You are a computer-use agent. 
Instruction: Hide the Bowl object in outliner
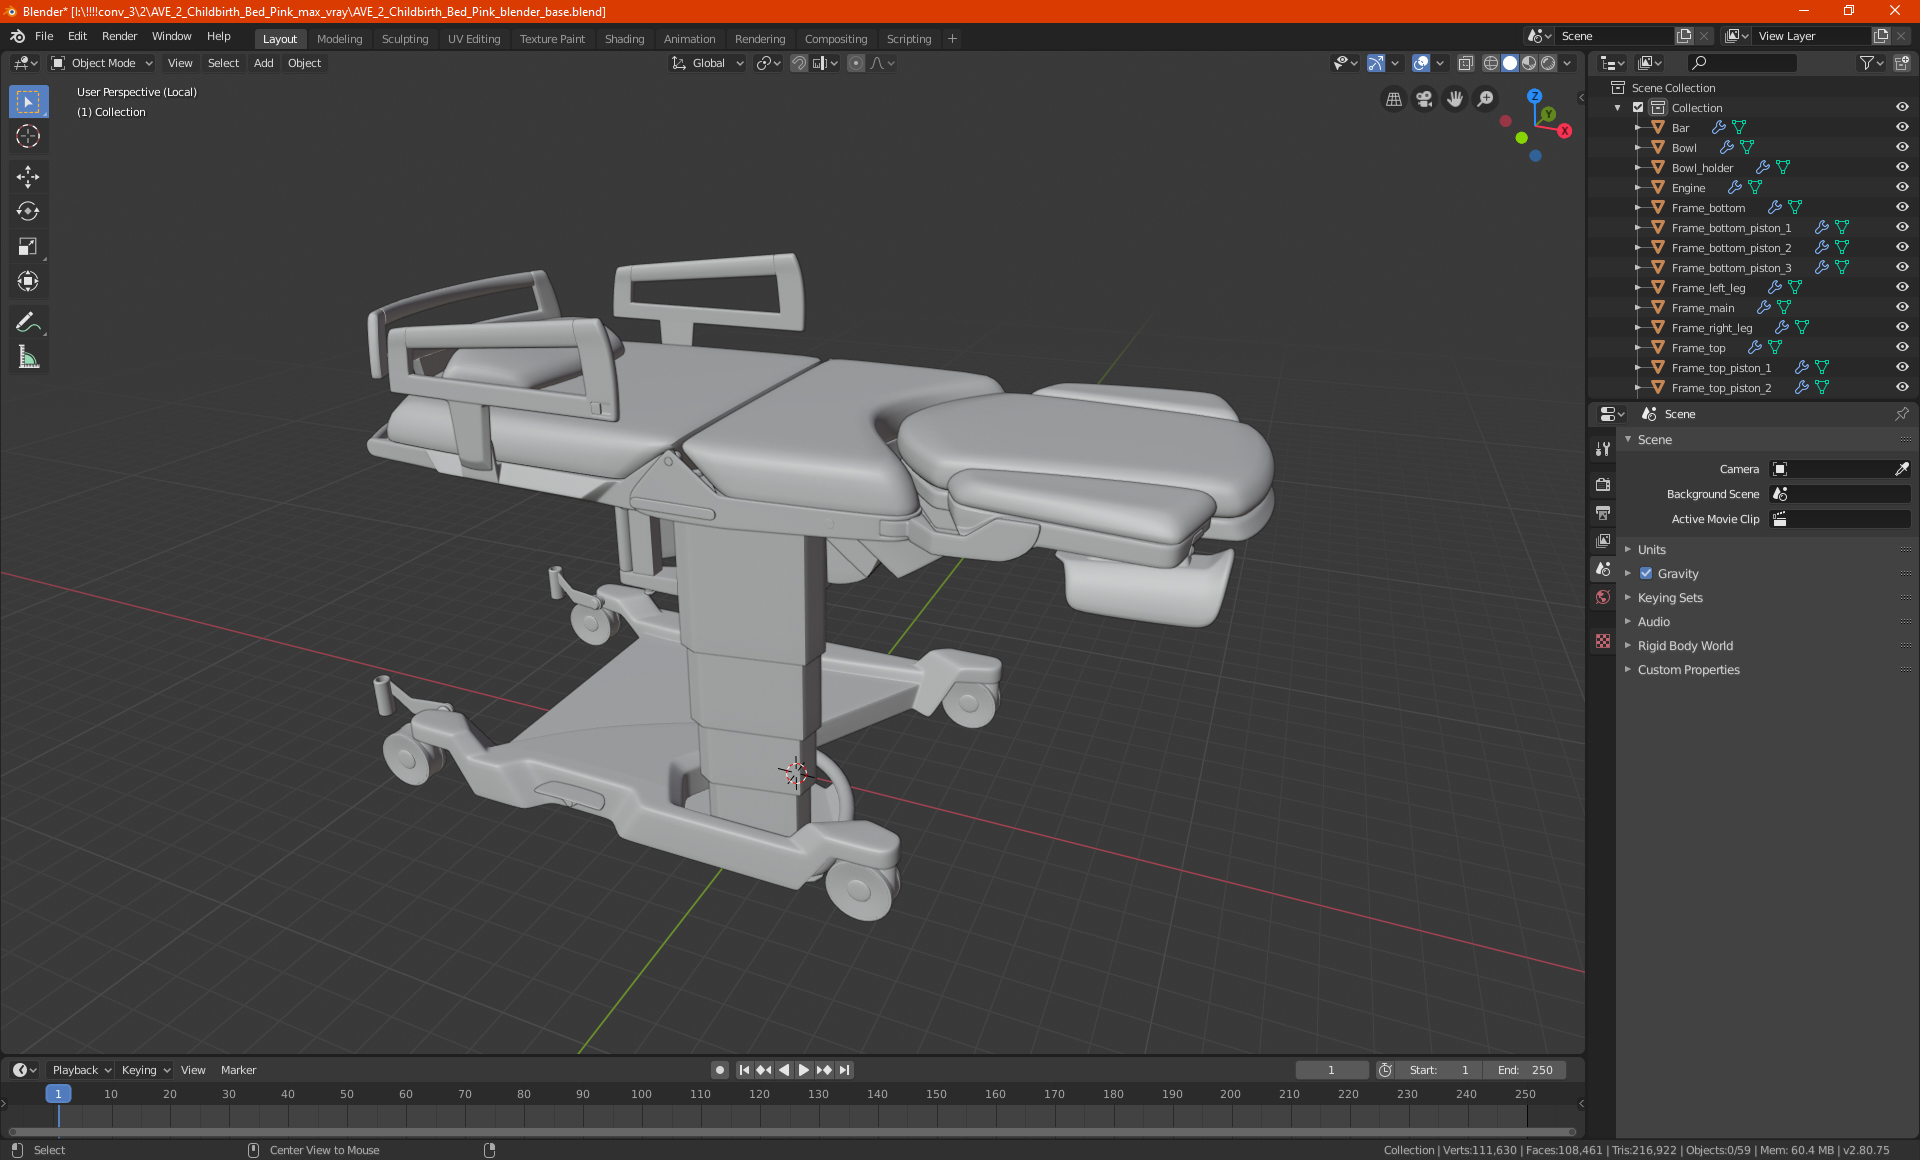pos(1901,148)
